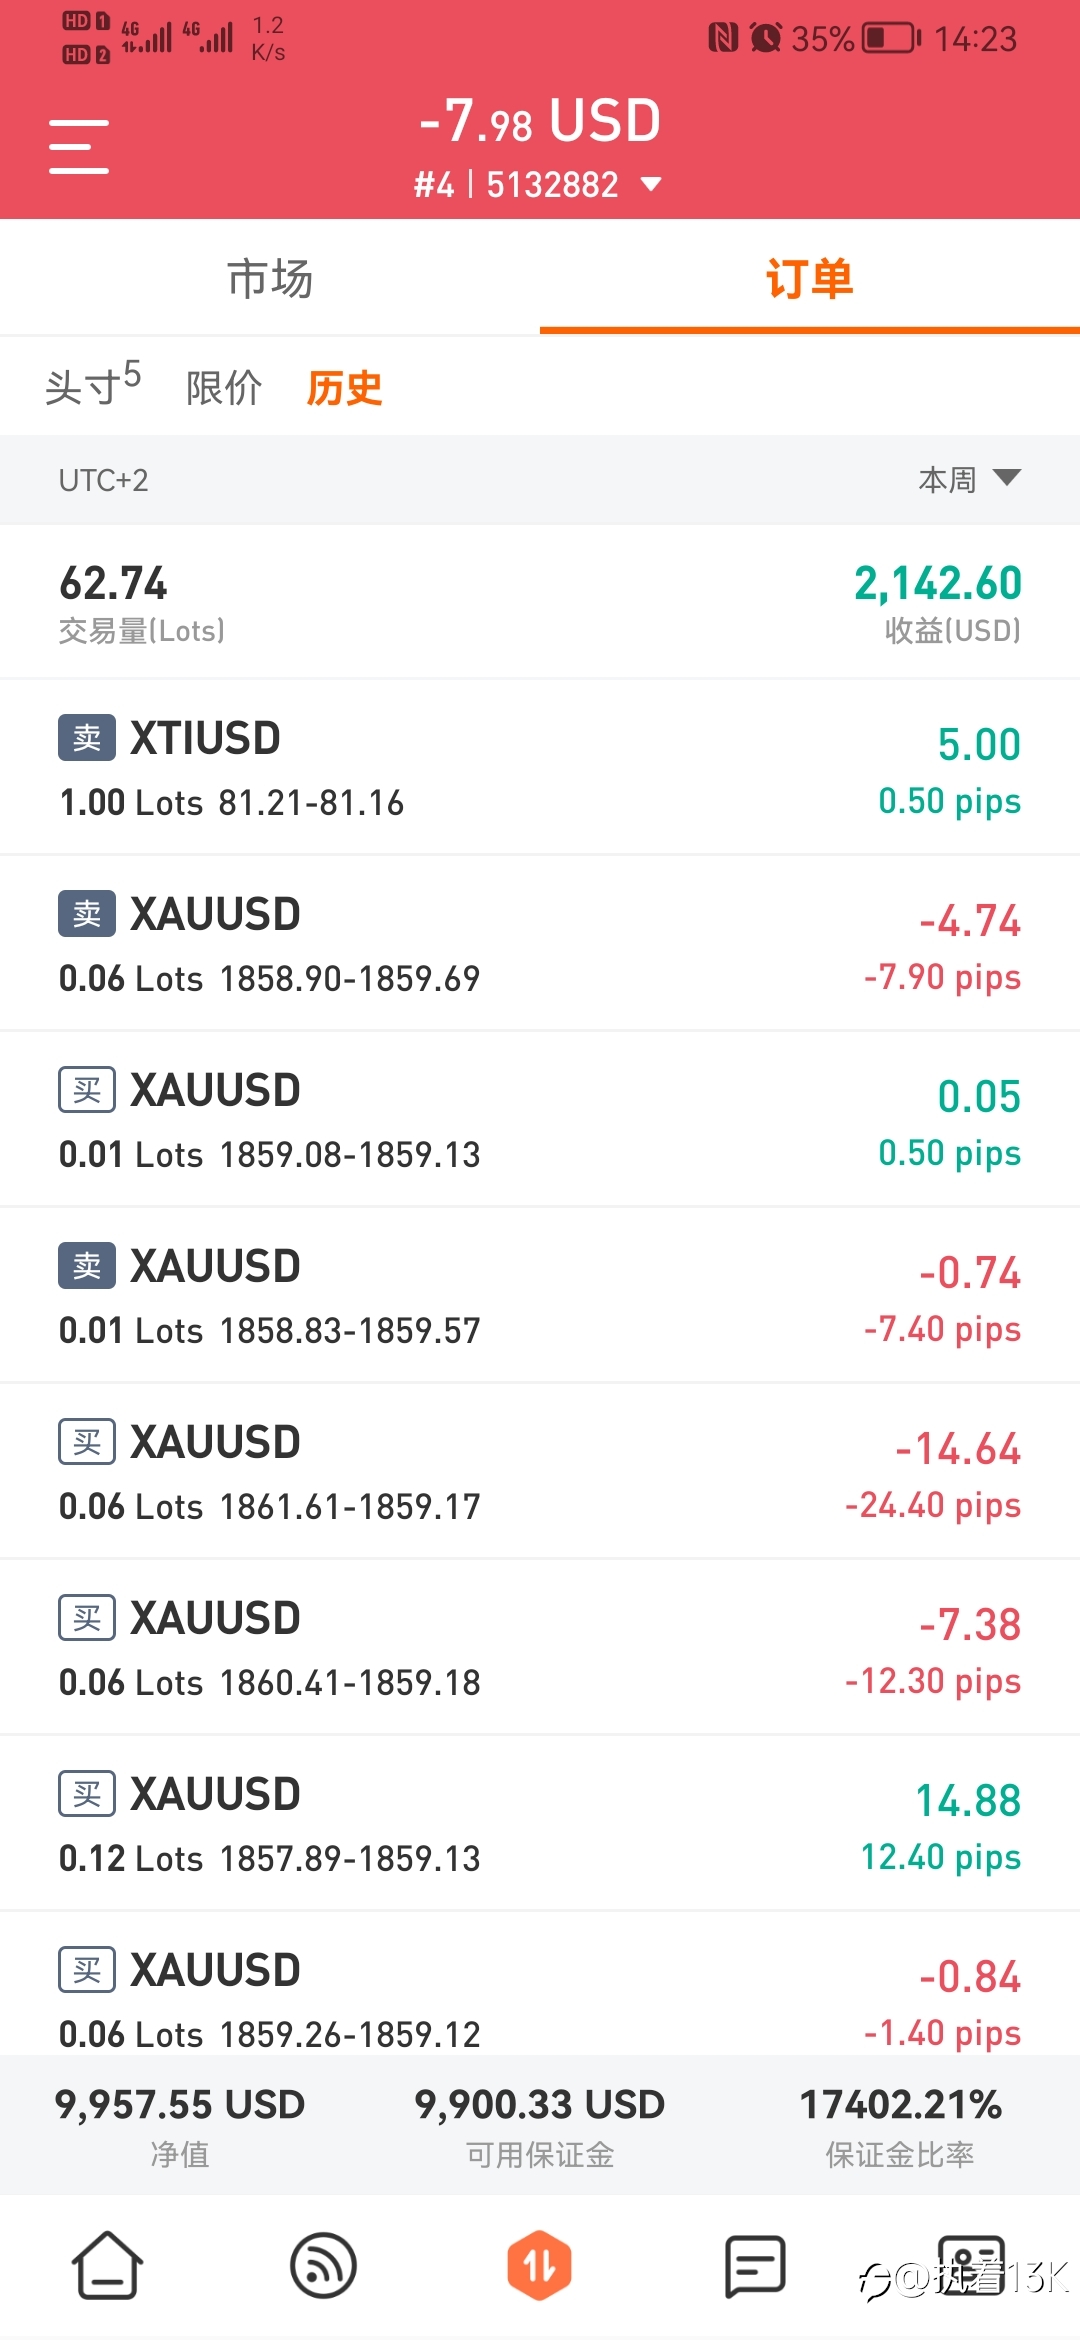1080x2340 pixels.
Task: Tap the buy badge on 0.12 Lots XAUUSD
Action: [87, 1794]
